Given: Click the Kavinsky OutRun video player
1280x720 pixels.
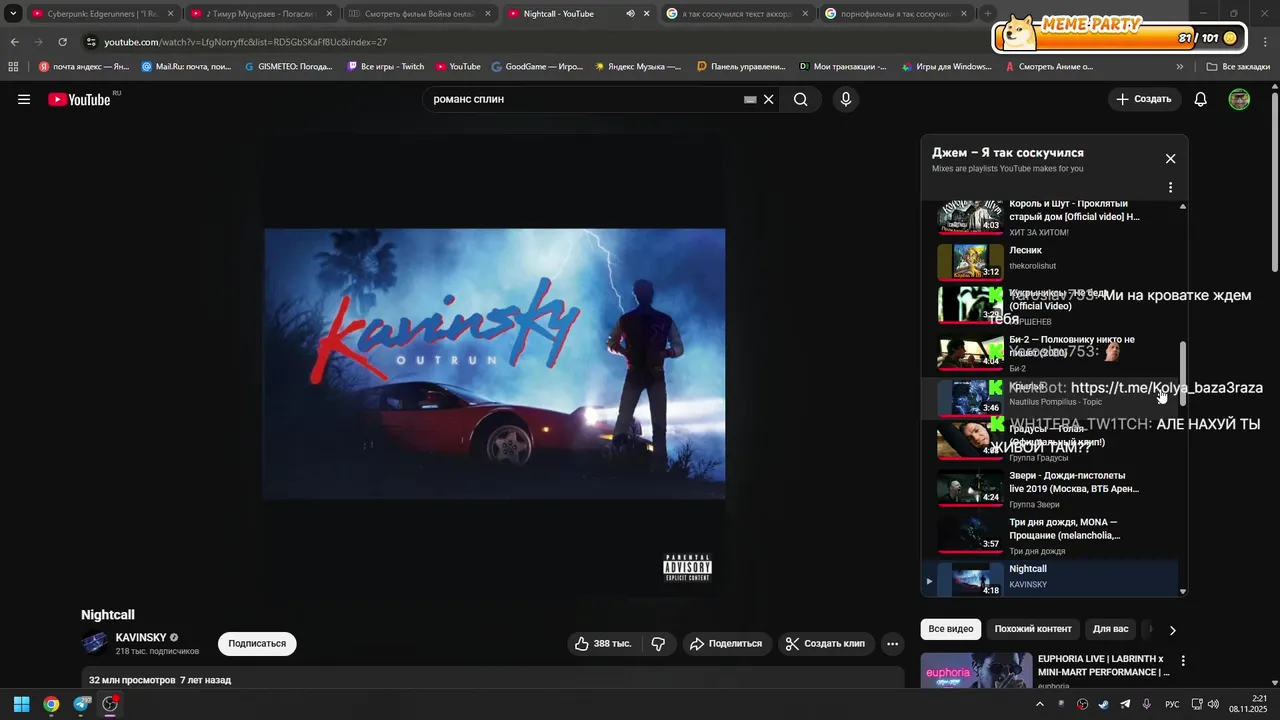Looking at the screenshot, I should point(494,364).
